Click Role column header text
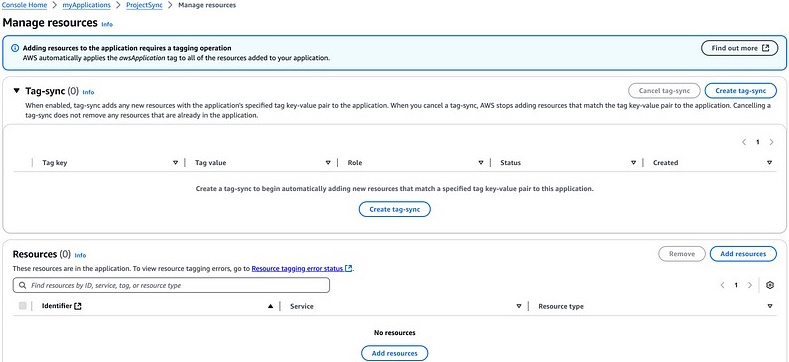The width and height of the screenshot is (789, 362). (x=355, y=163)
